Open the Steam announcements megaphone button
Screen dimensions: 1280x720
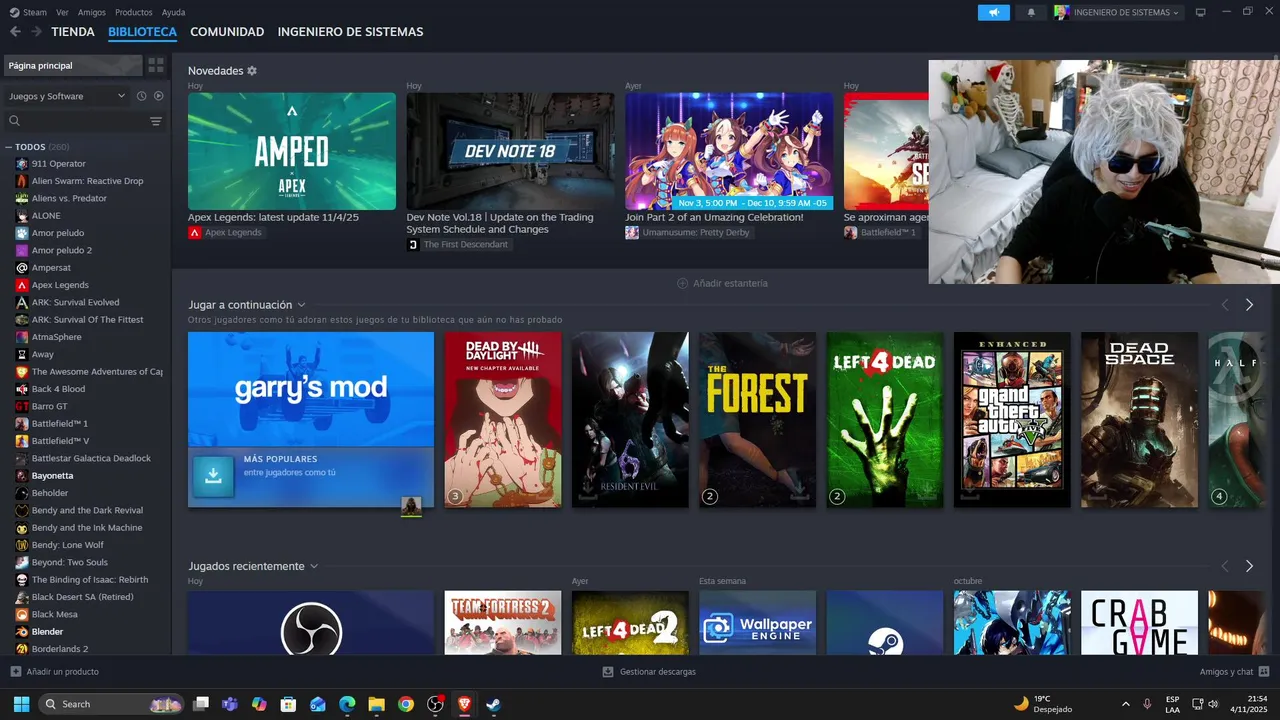(993, 12)
